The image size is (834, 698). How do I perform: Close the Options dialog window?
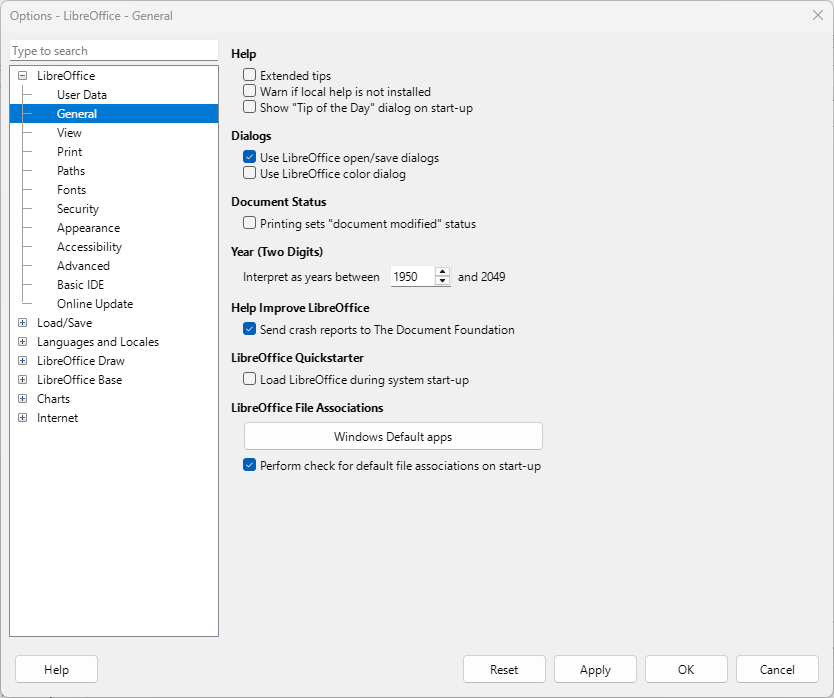coord(818,15)
